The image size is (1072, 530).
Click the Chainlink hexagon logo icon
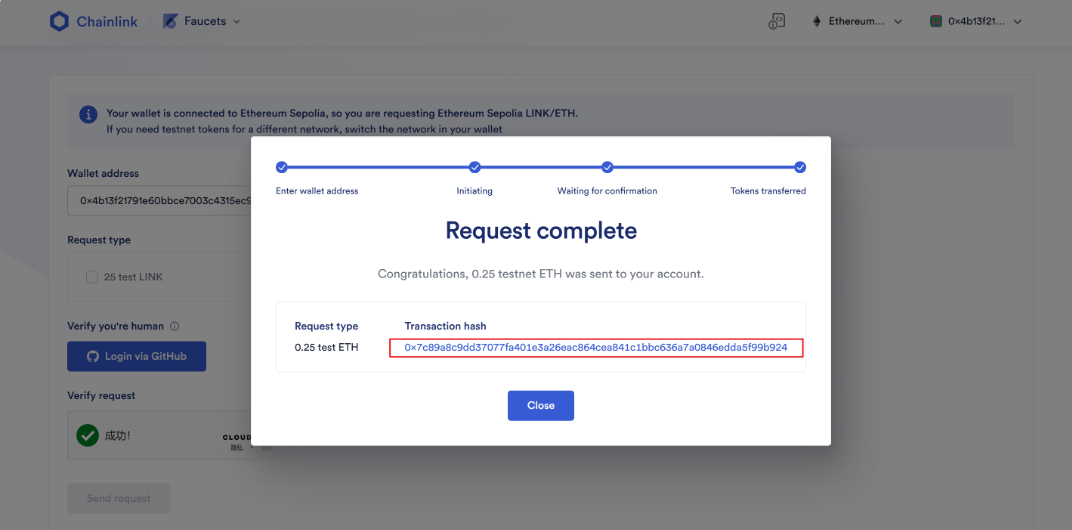point(59,21)
